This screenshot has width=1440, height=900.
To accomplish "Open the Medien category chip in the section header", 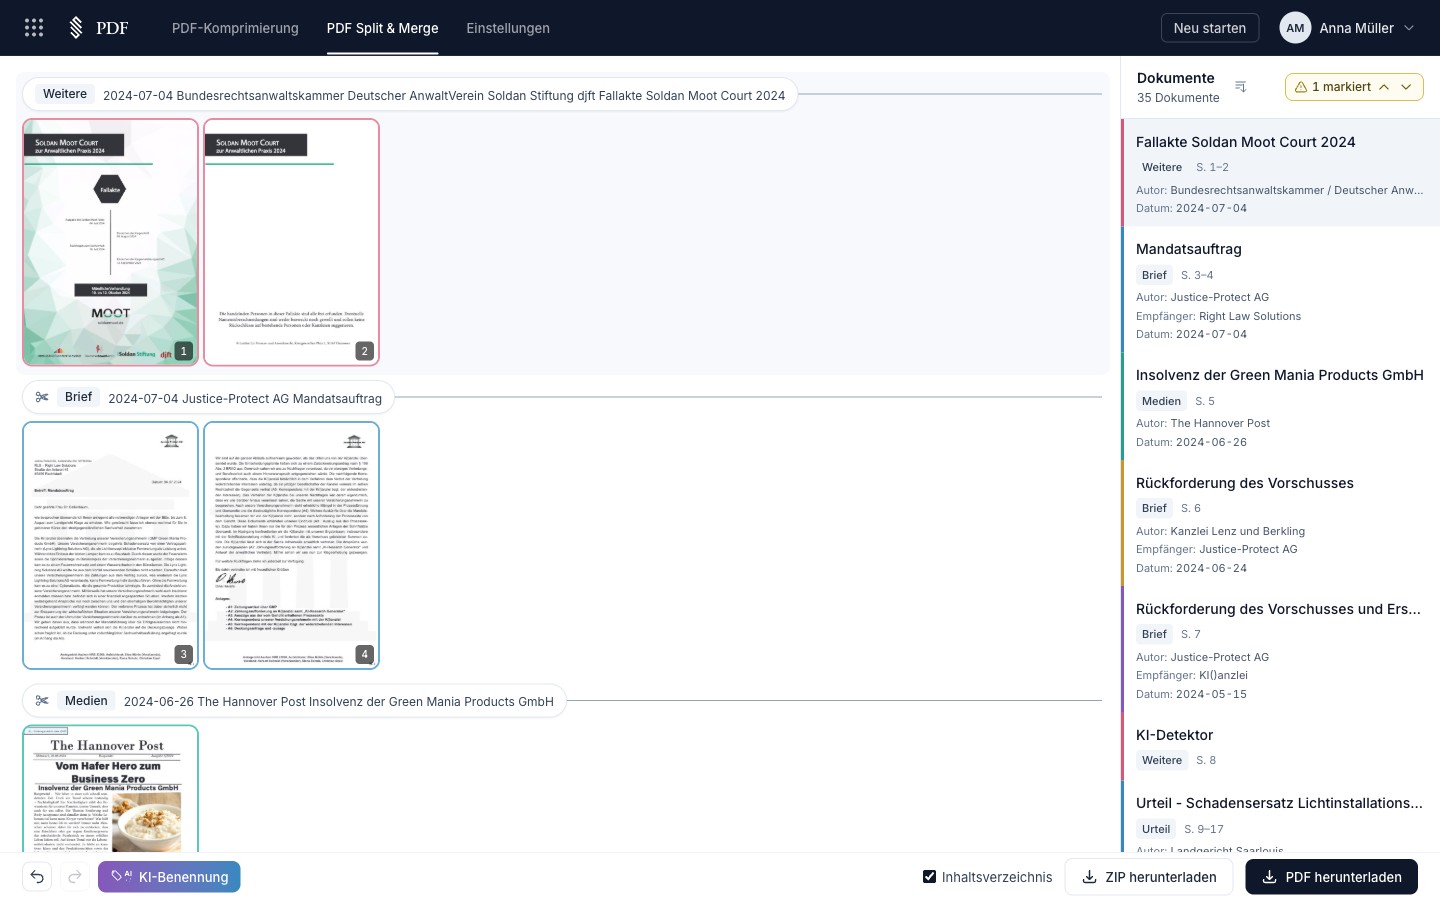I will (86, 700).
